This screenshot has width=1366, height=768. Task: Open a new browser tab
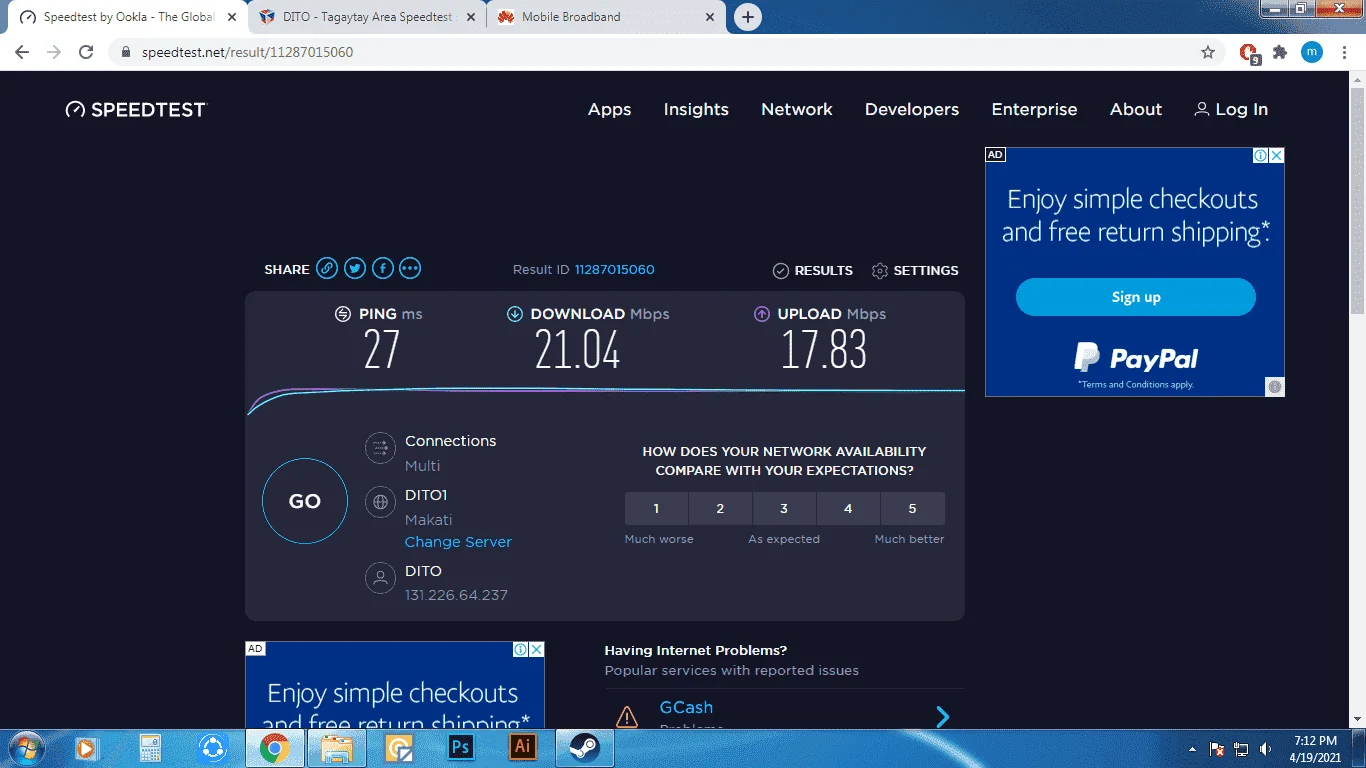pyautogui.click(x=747, y=17)
